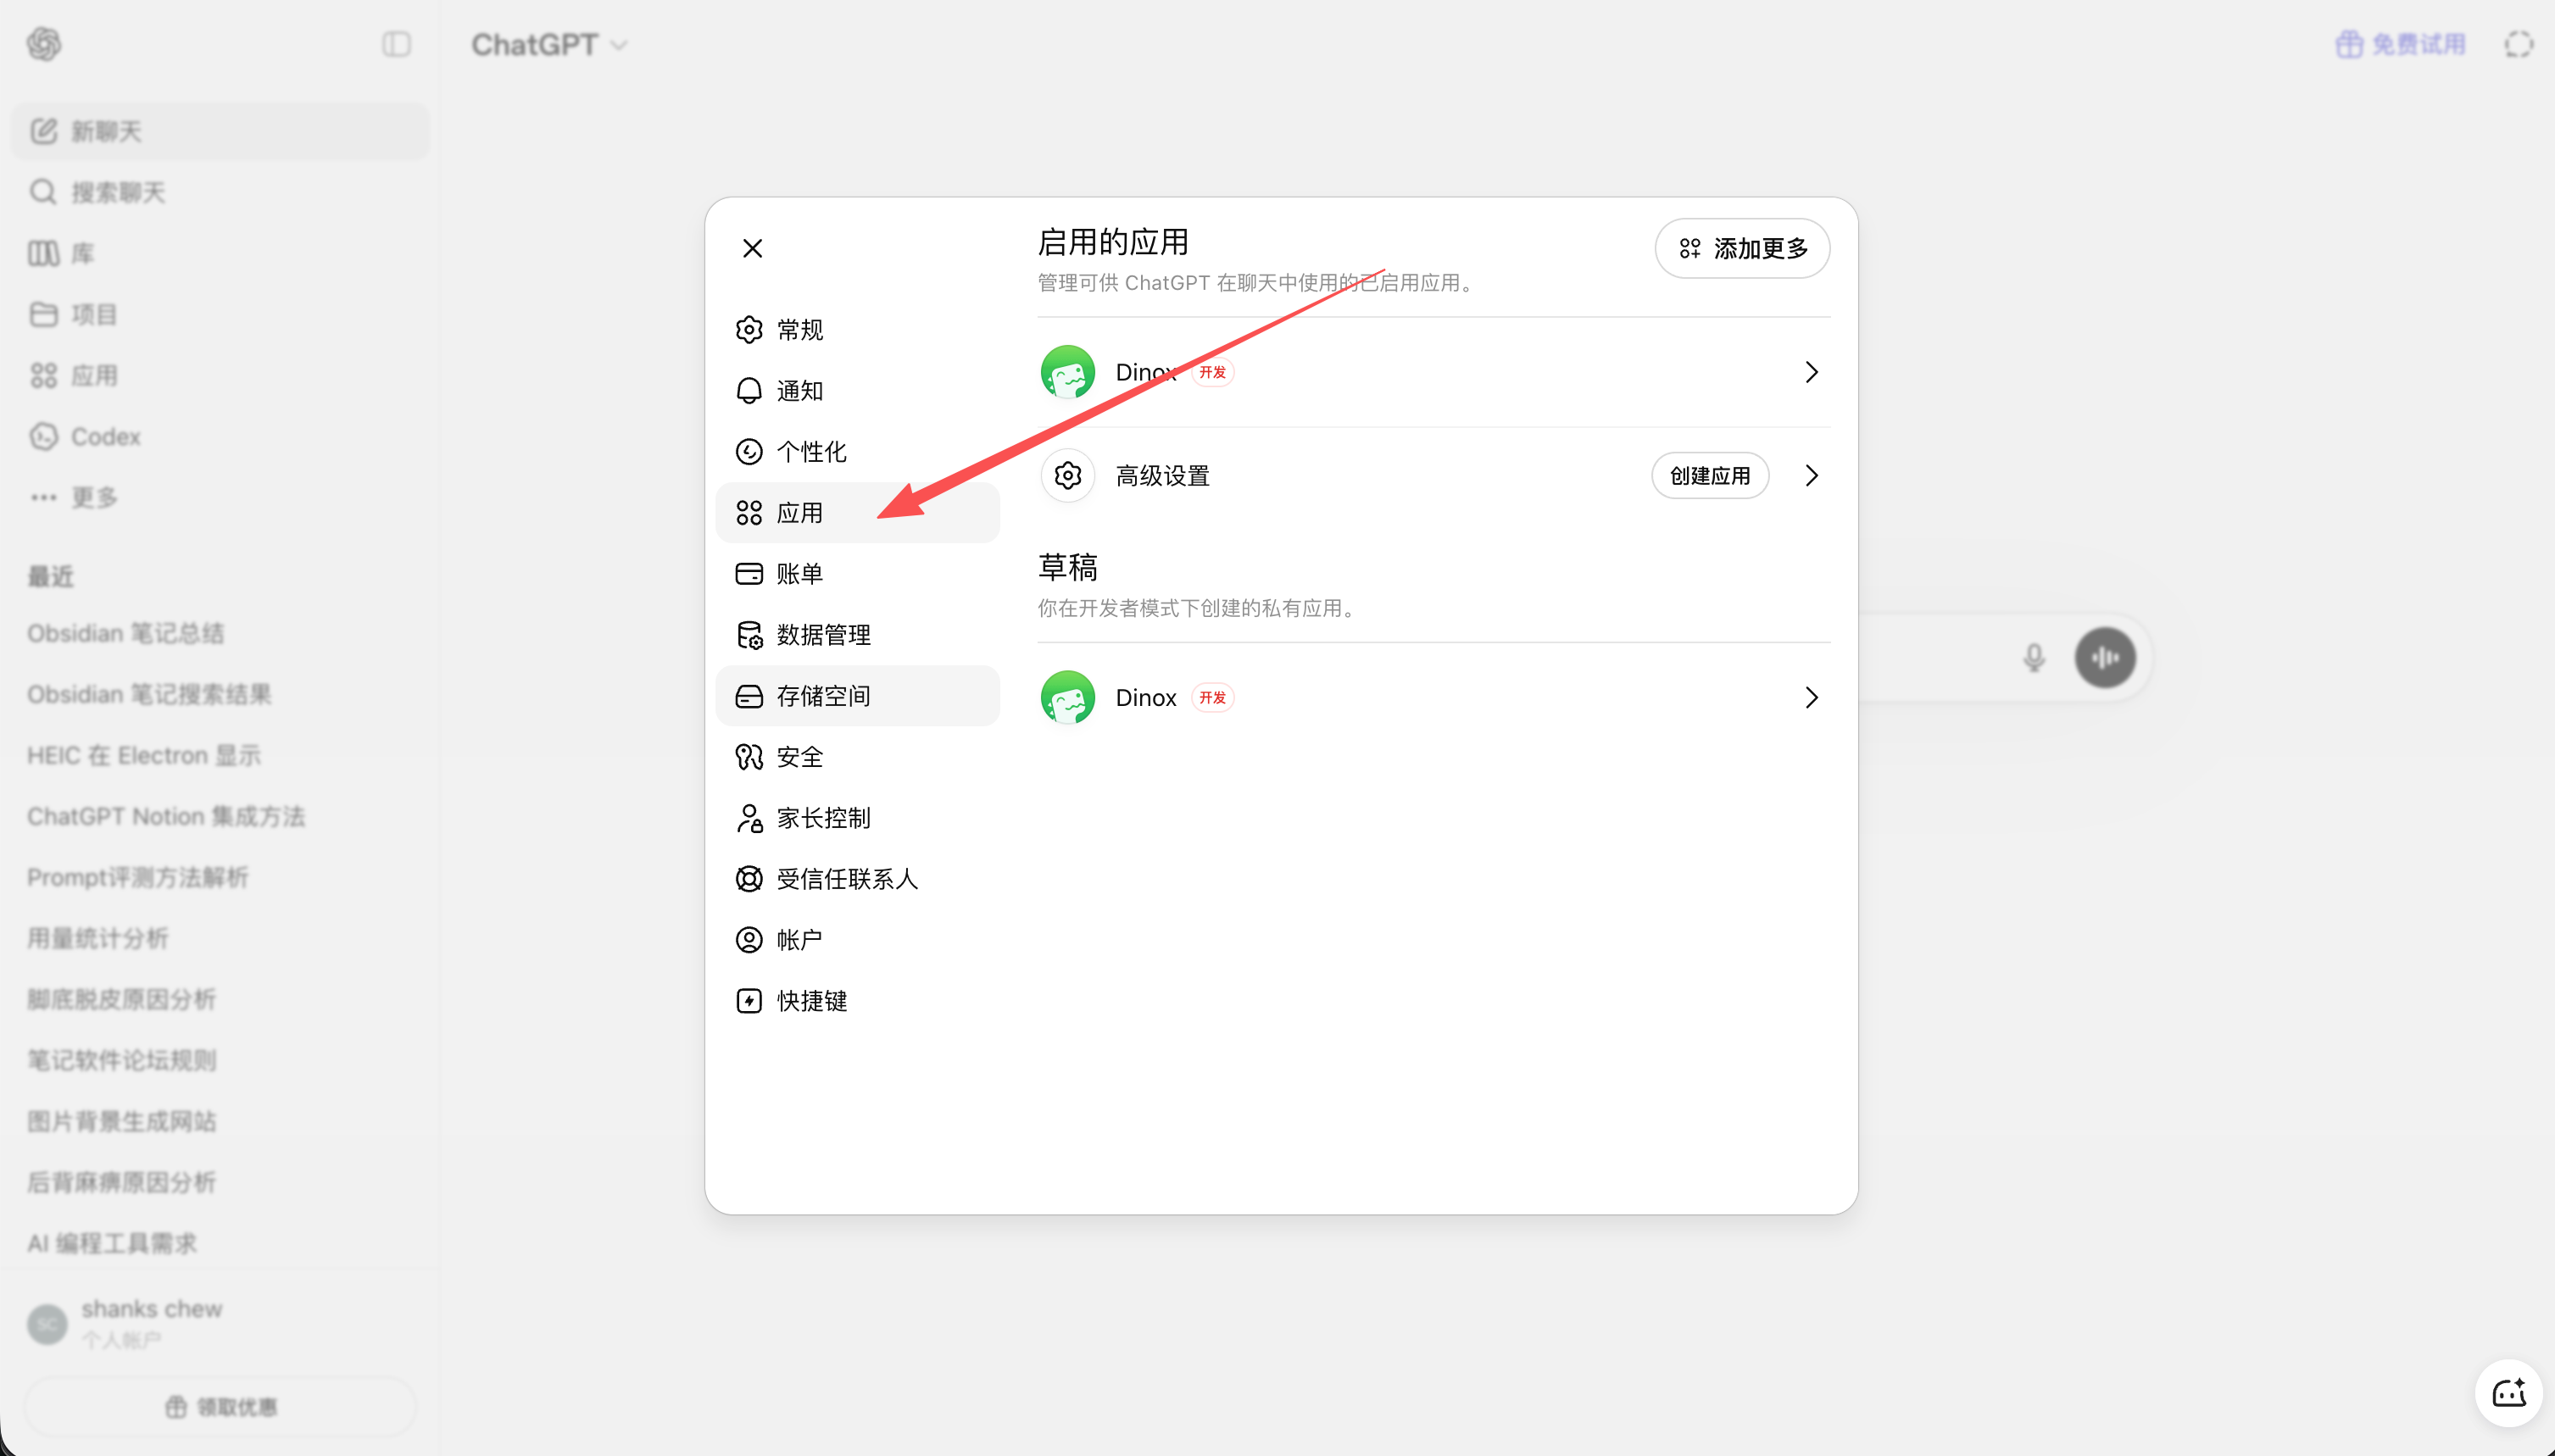The height and width of the screenshot is (1456, 2555).
Task: Click the 添加更多 button
Action: point(1742,248)
